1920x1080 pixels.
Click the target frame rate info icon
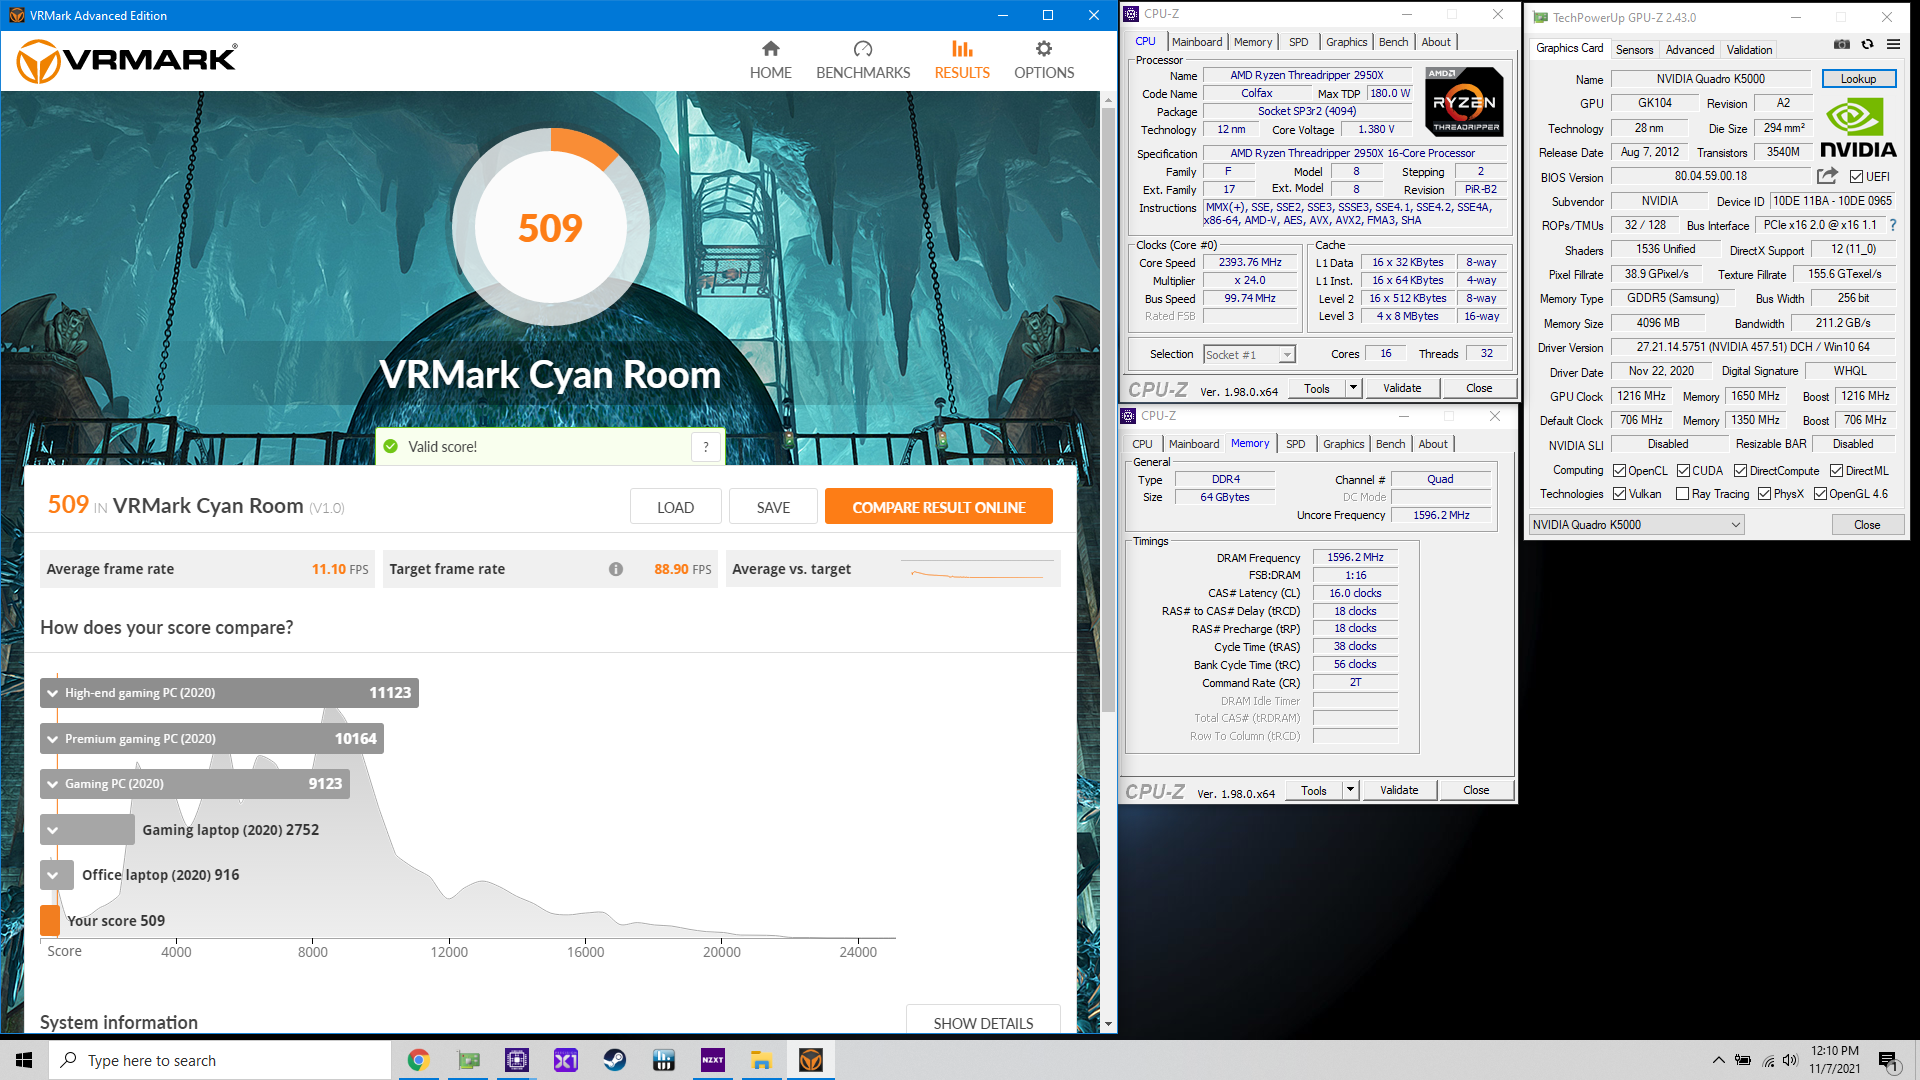[x=616, y=569]
